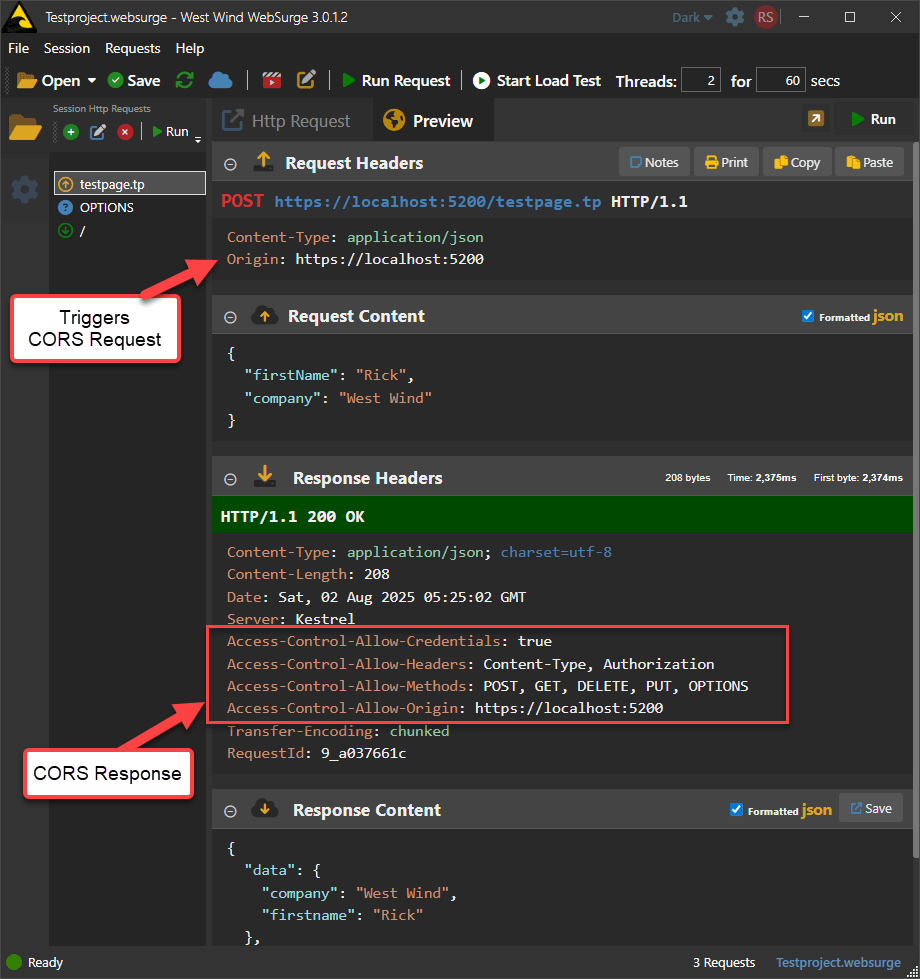Click the Threads count input field

pyautogui.click(x=700, y=81)
